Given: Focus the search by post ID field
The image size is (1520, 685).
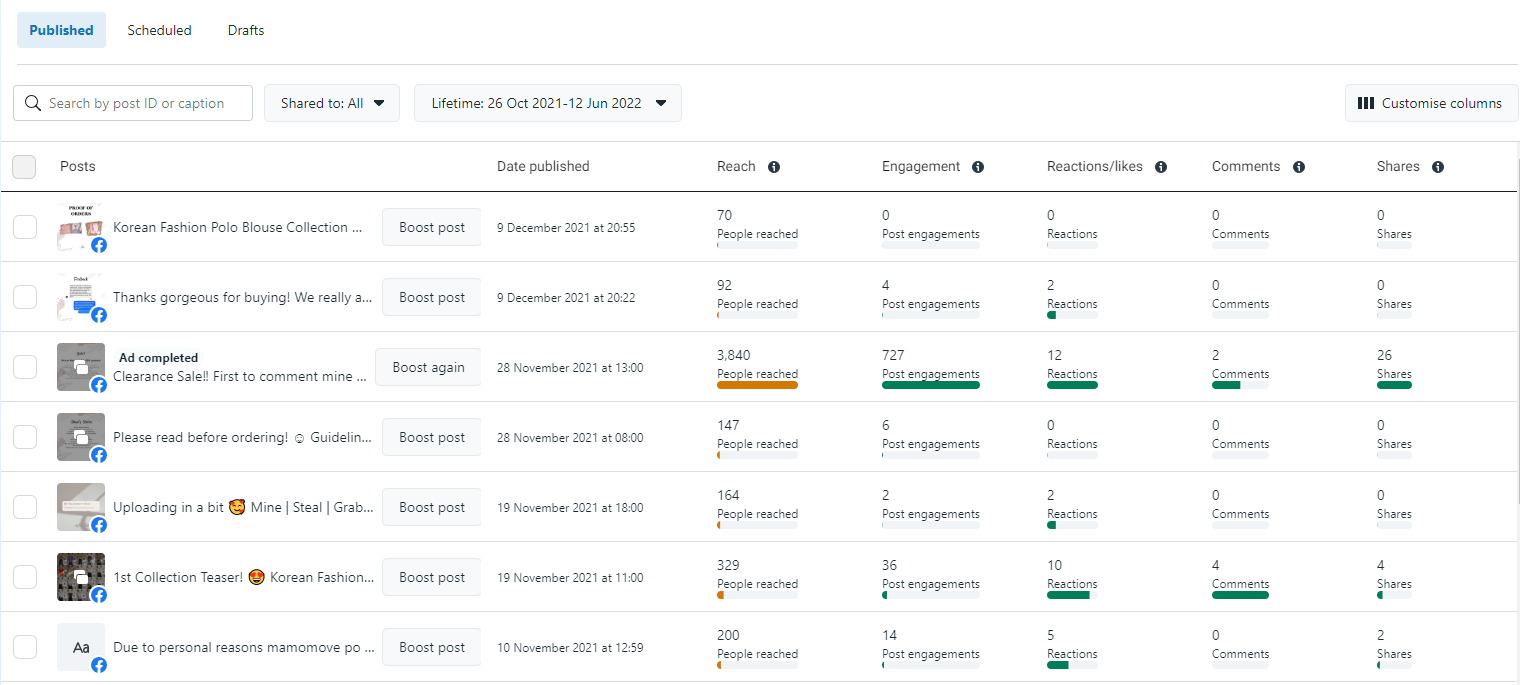Looking at the screenshot, I should pyautogui.click(x=145, y=103).
